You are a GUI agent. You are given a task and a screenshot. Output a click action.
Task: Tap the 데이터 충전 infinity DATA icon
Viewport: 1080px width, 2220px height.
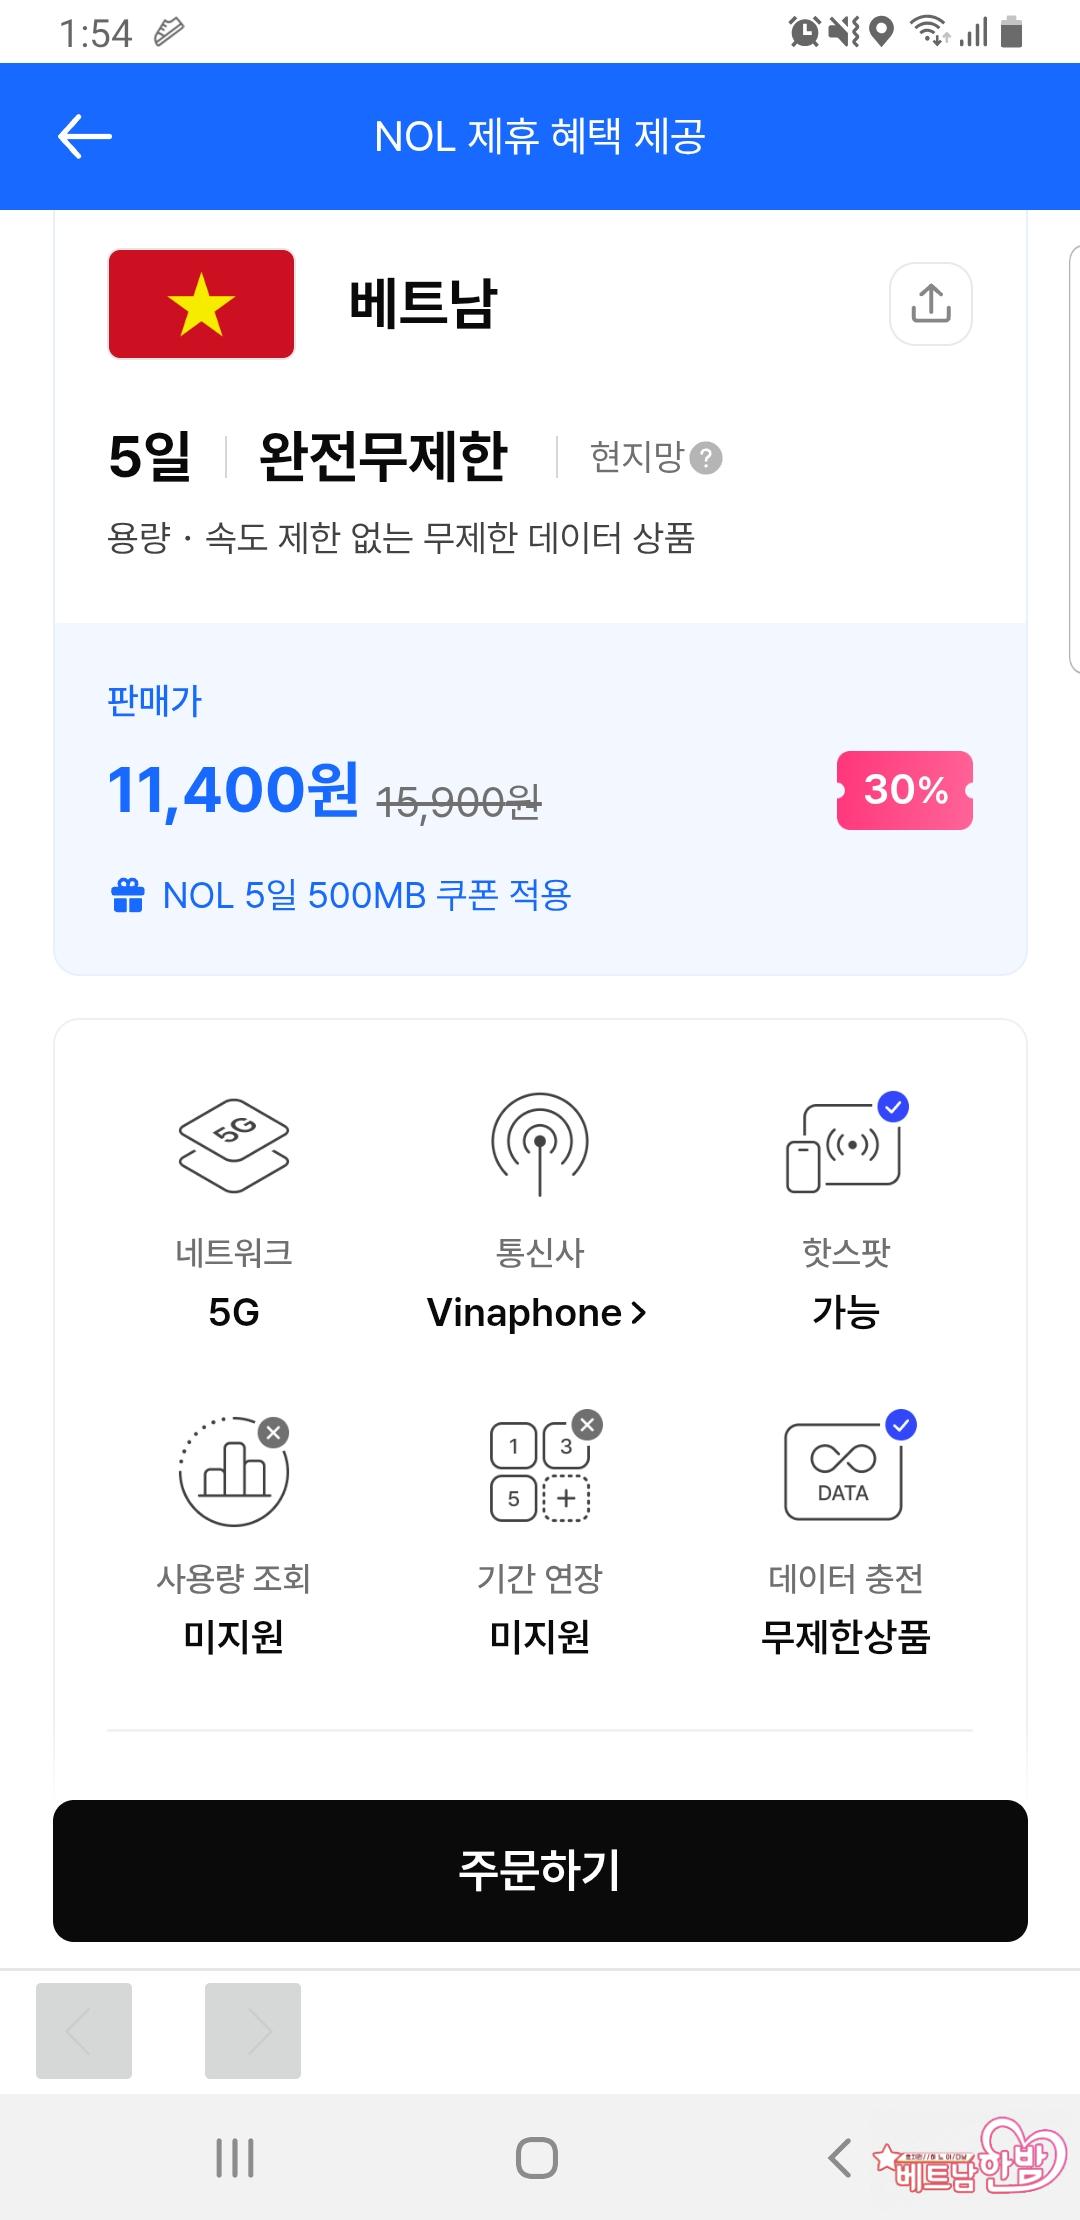[846, 1470]
